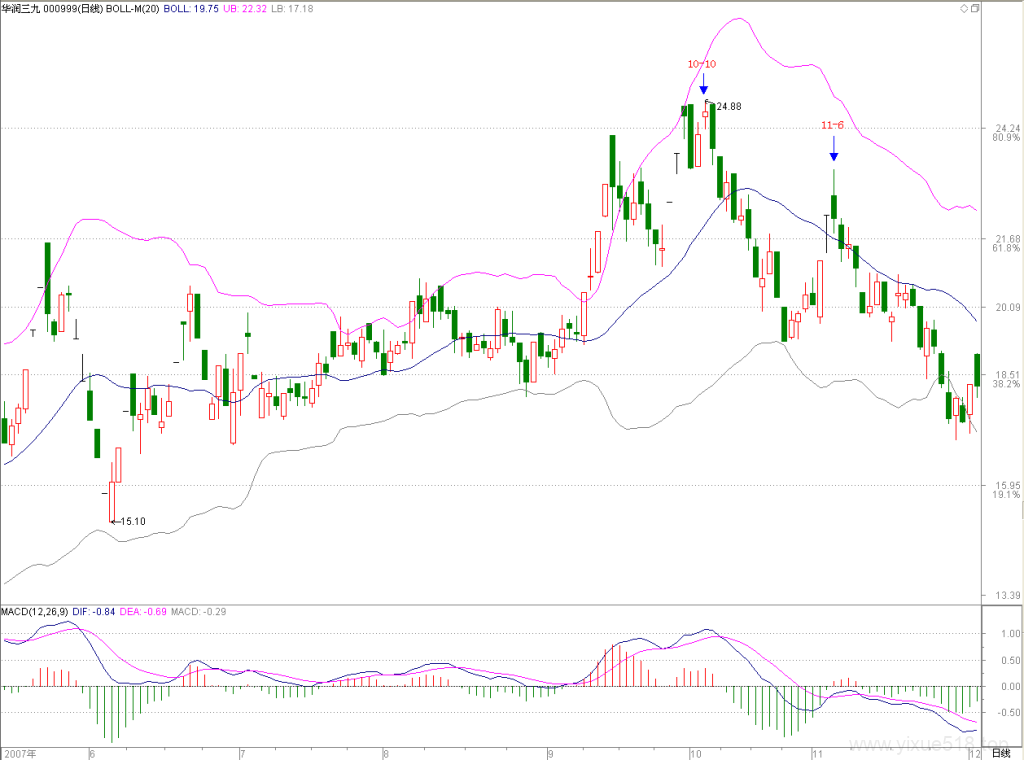The width and height of the screenshot is (1024, 760).
Task: Click the DIF: -0.84 readout
Action: [93, 612]
